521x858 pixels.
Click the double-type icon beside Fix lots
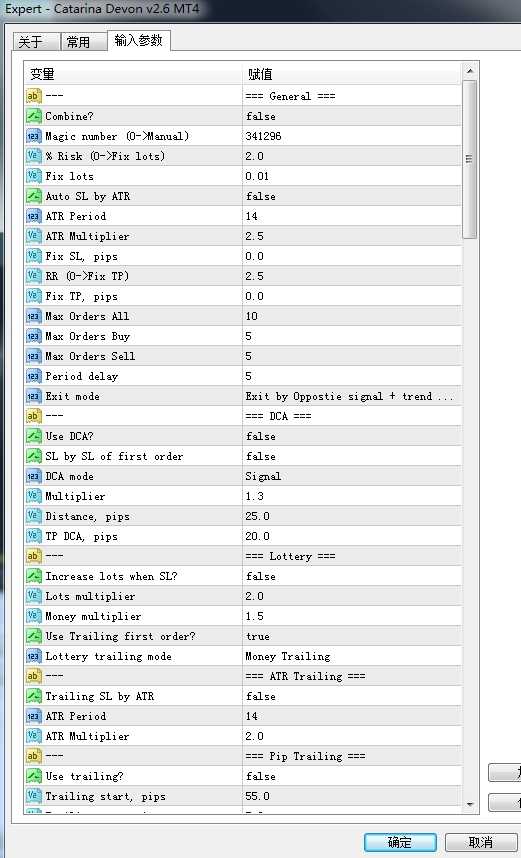point(33,176)
